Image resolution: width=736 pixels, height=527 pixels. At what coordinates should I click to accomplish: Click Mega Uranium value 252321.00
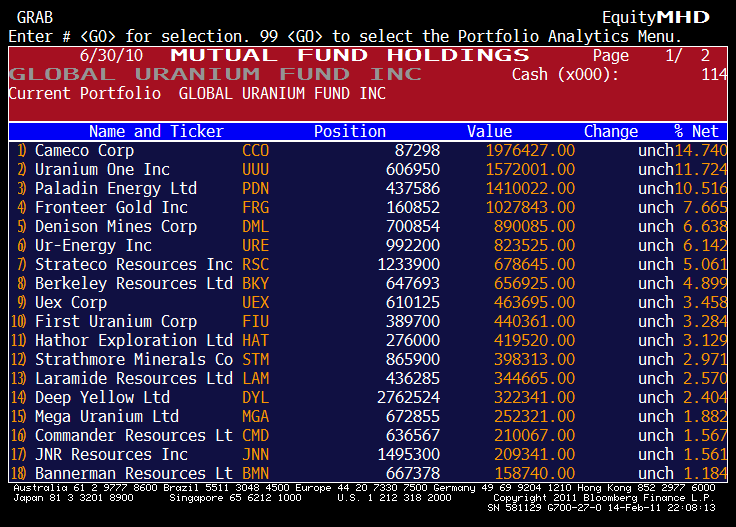coord(534,417)
